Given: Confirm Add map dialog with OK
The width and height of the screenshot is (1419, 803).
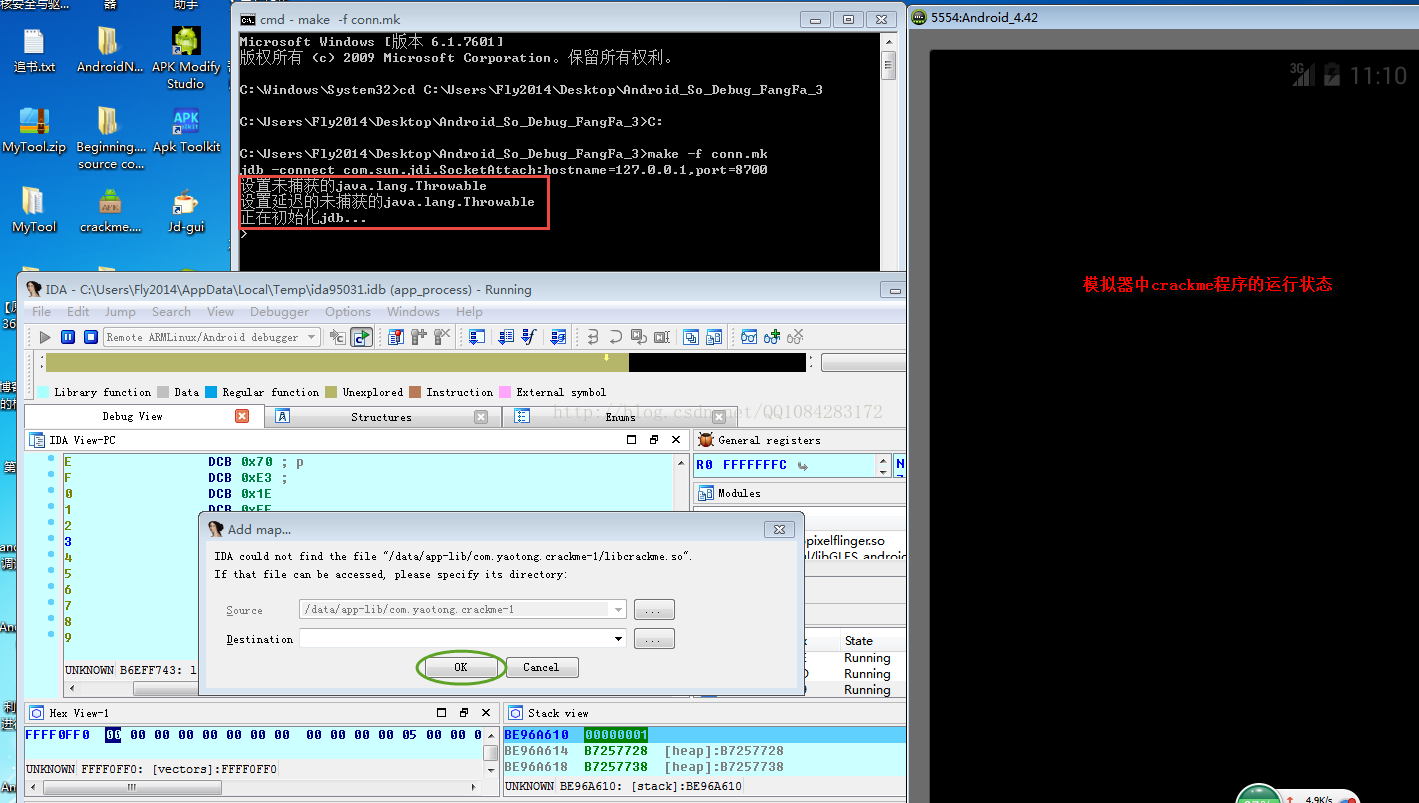Looking at the screenshot, I should tap(460, 667).
